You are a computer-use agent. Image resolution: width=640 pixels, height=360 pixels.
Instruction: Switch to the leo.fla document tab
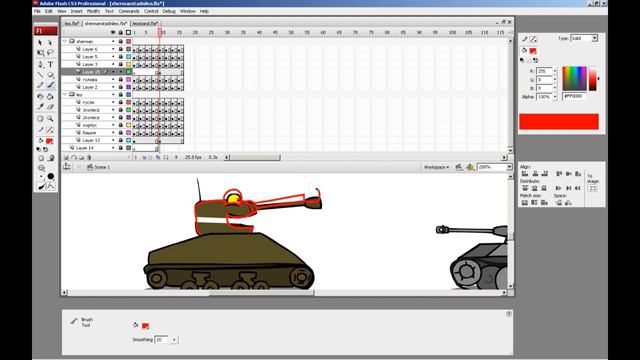pyautogui.click(x=72, y=24)
